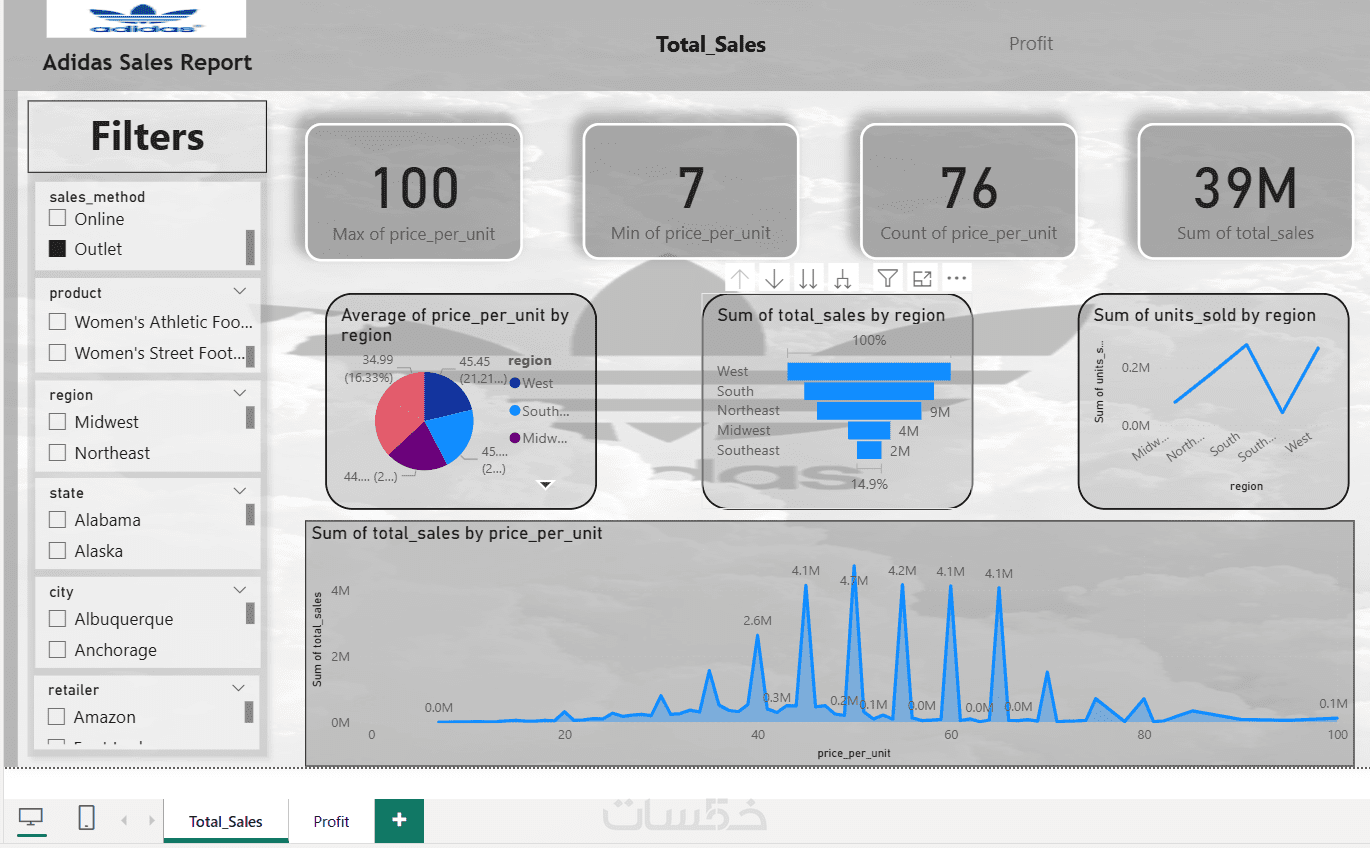Click region slicer scrollbar

[x=250, y=417]
